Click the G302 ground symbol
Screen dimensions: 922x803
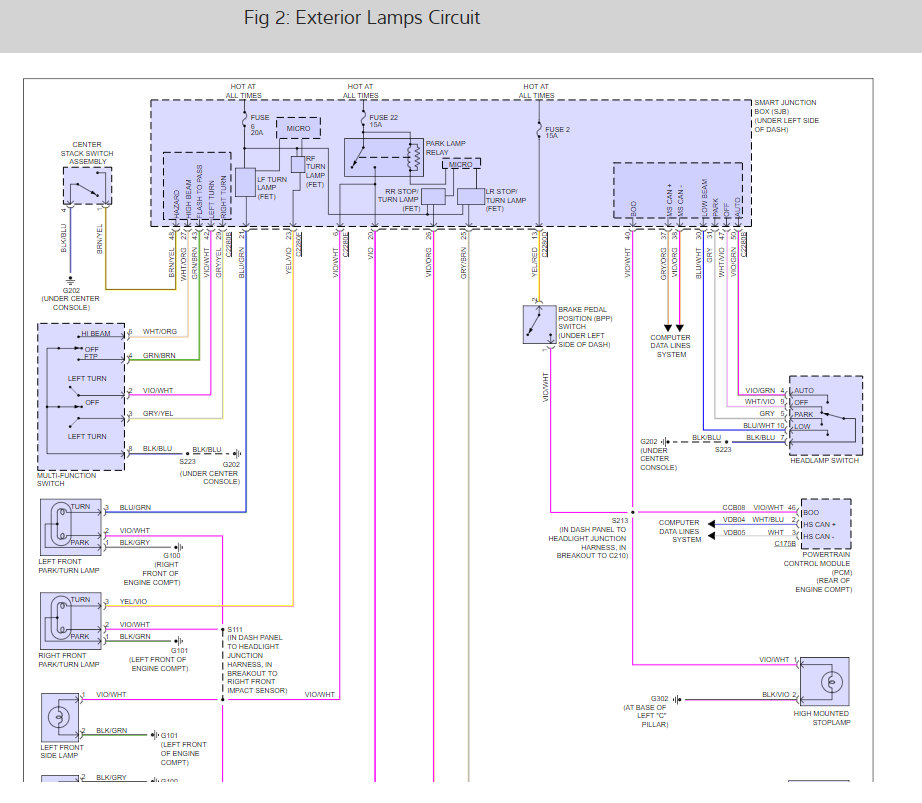677,700
